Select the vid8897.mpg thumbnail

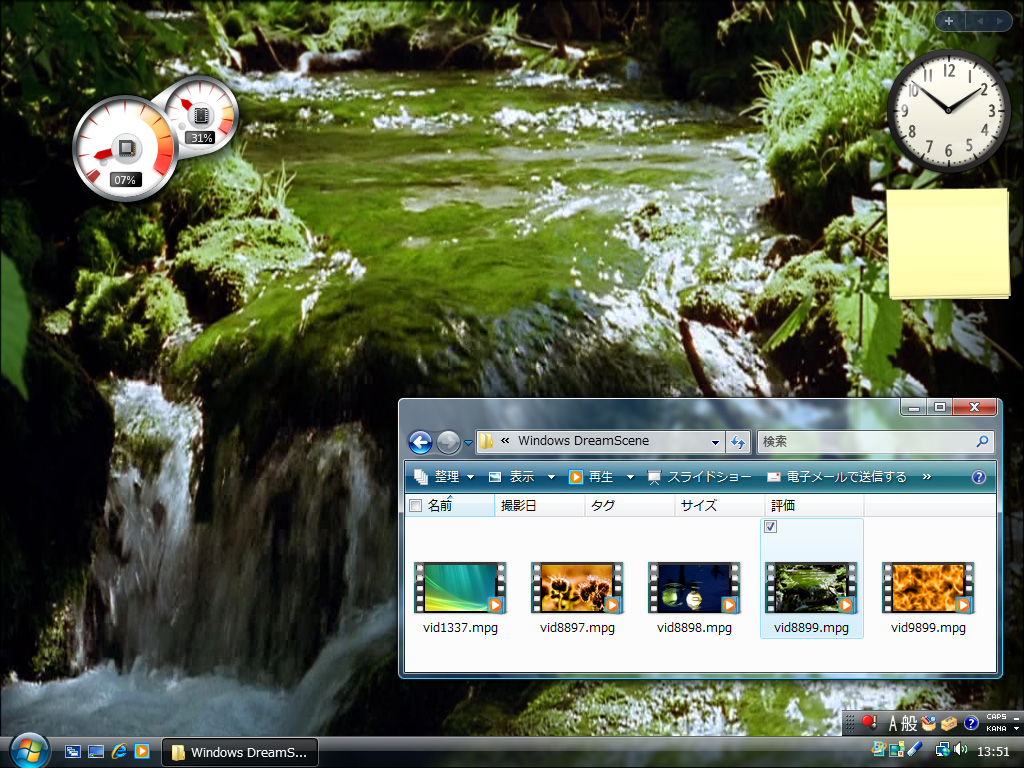point(577,589)
